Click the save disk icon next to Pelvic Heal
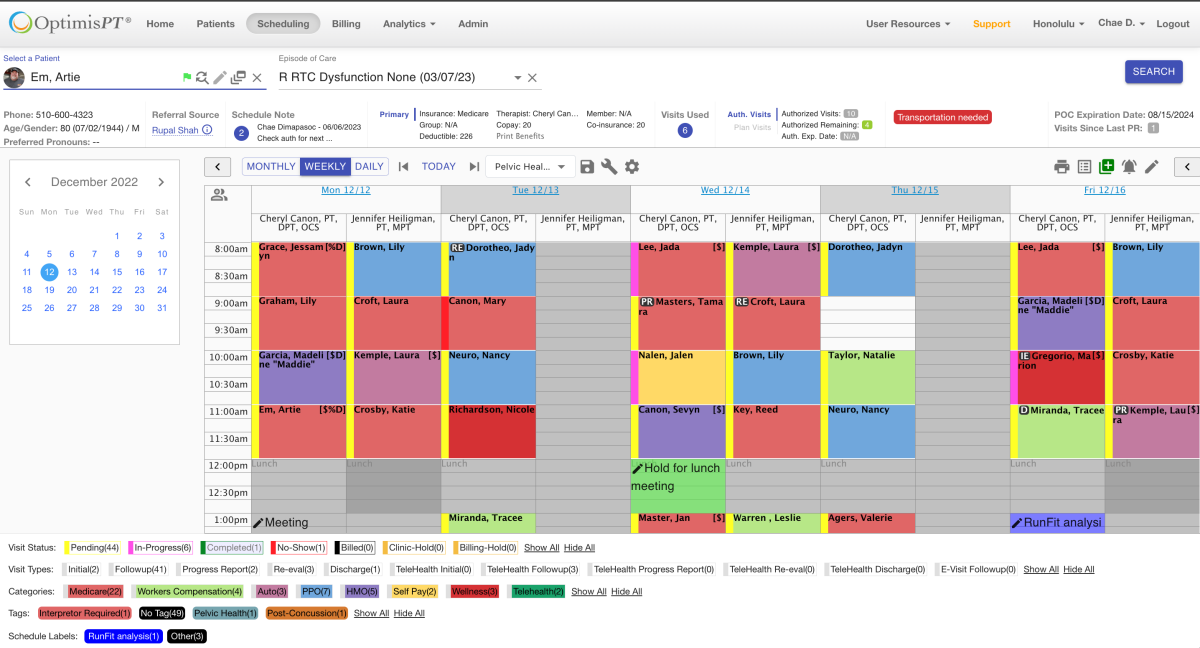1200x648 pixels. [x=587, y=167]
